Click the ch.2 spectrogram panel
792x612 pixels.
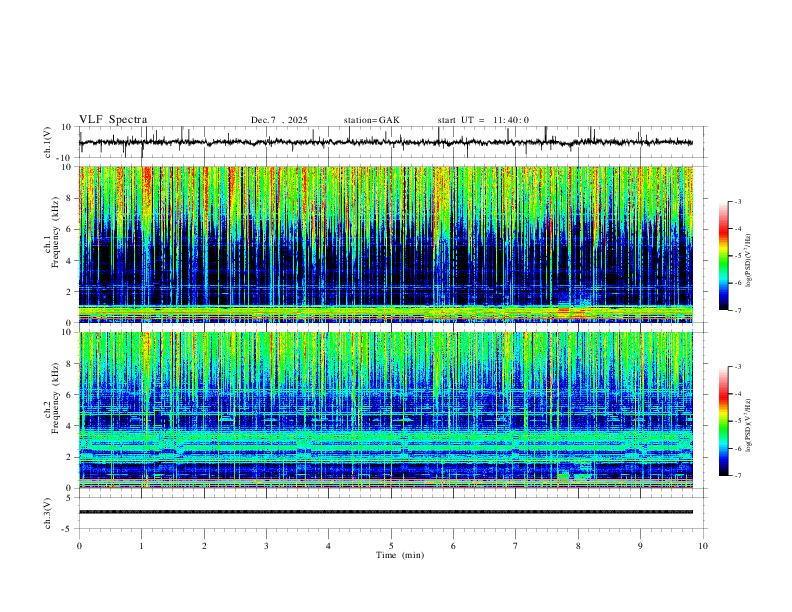[386, 410]
